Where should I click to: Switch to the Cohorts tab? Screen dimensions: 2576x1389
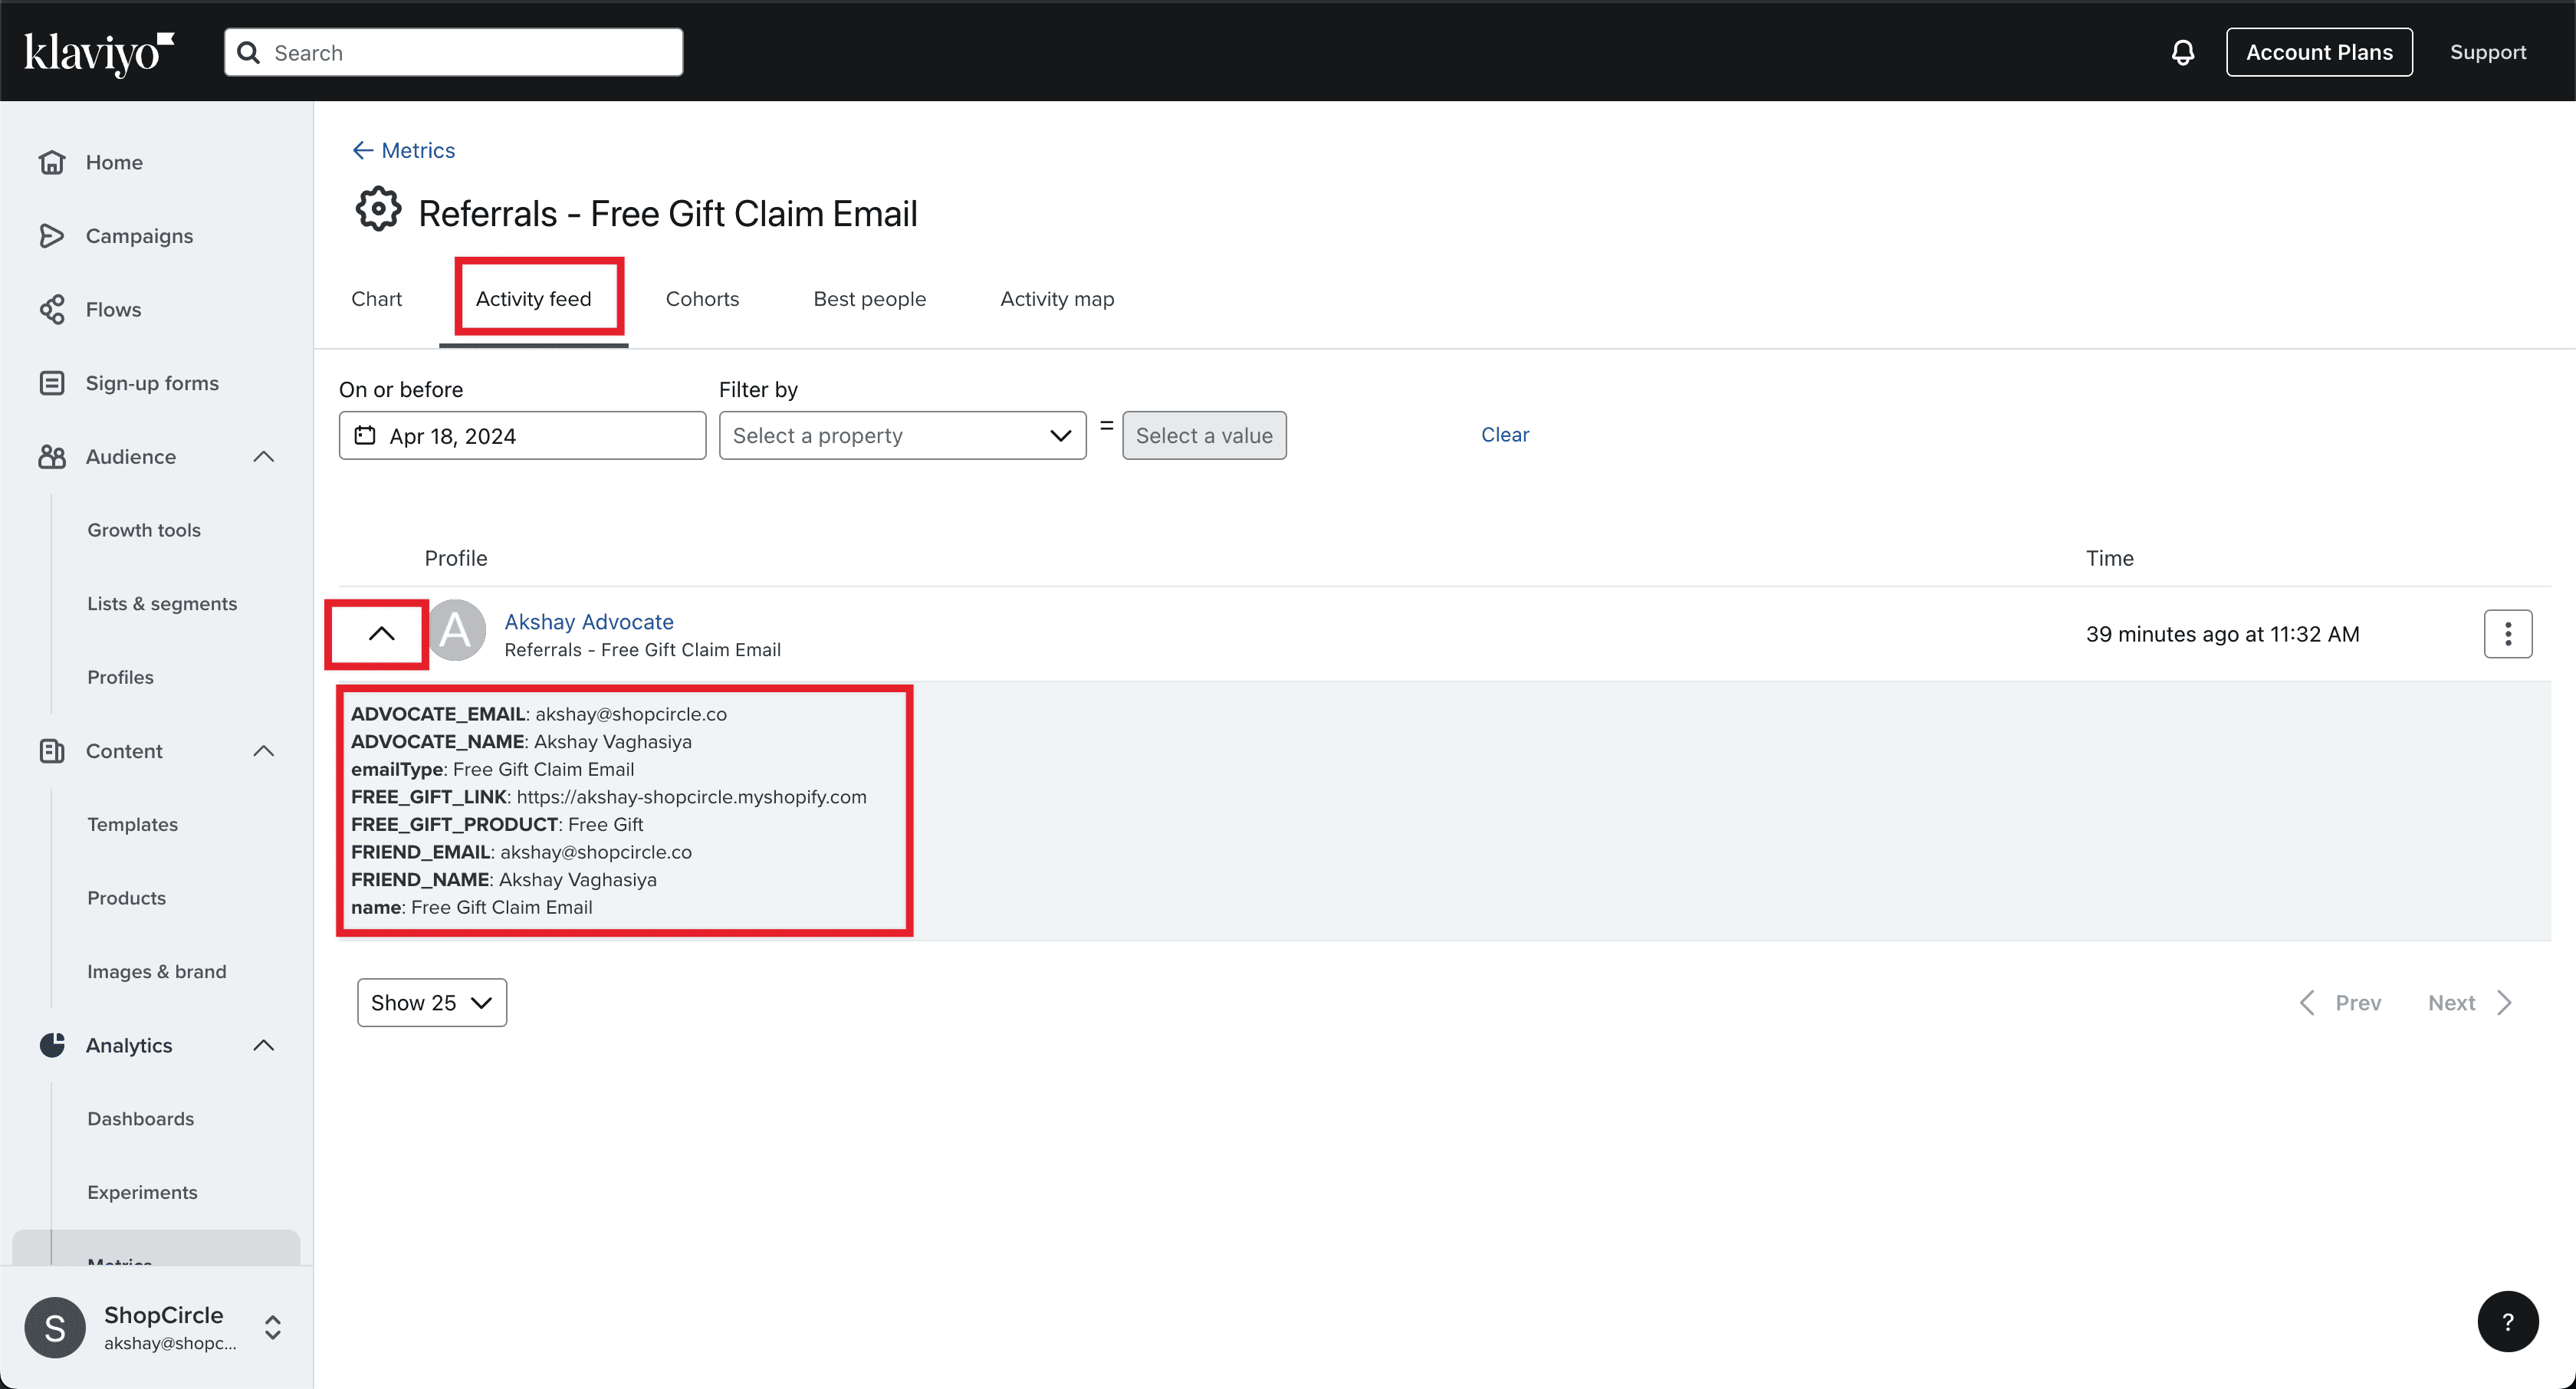coord(702,299)
